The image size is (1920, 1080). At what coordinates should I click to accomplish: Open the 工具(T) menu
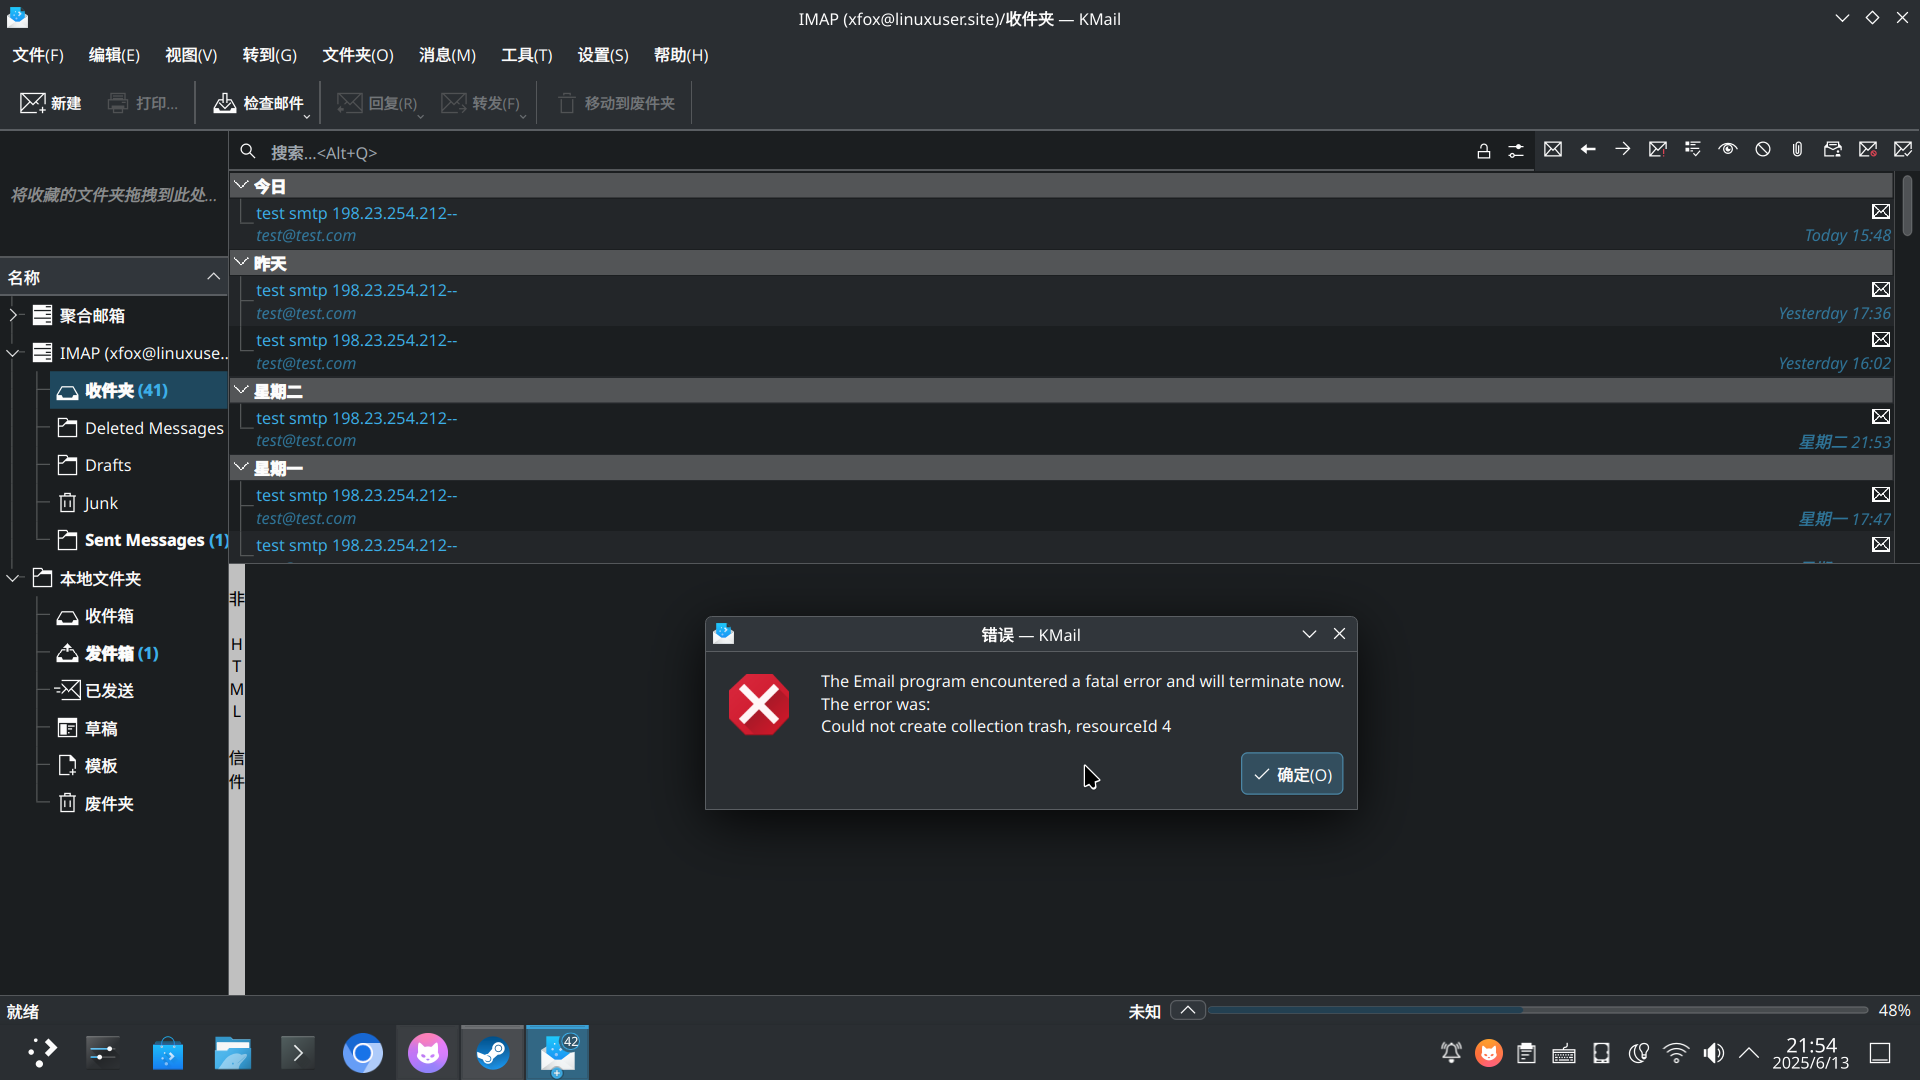[527, 55]
